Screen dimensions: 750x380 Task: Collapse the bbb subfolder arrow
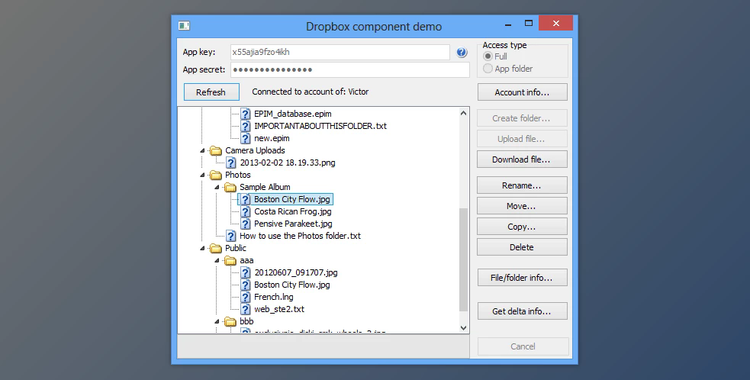(x=217, y=322)
